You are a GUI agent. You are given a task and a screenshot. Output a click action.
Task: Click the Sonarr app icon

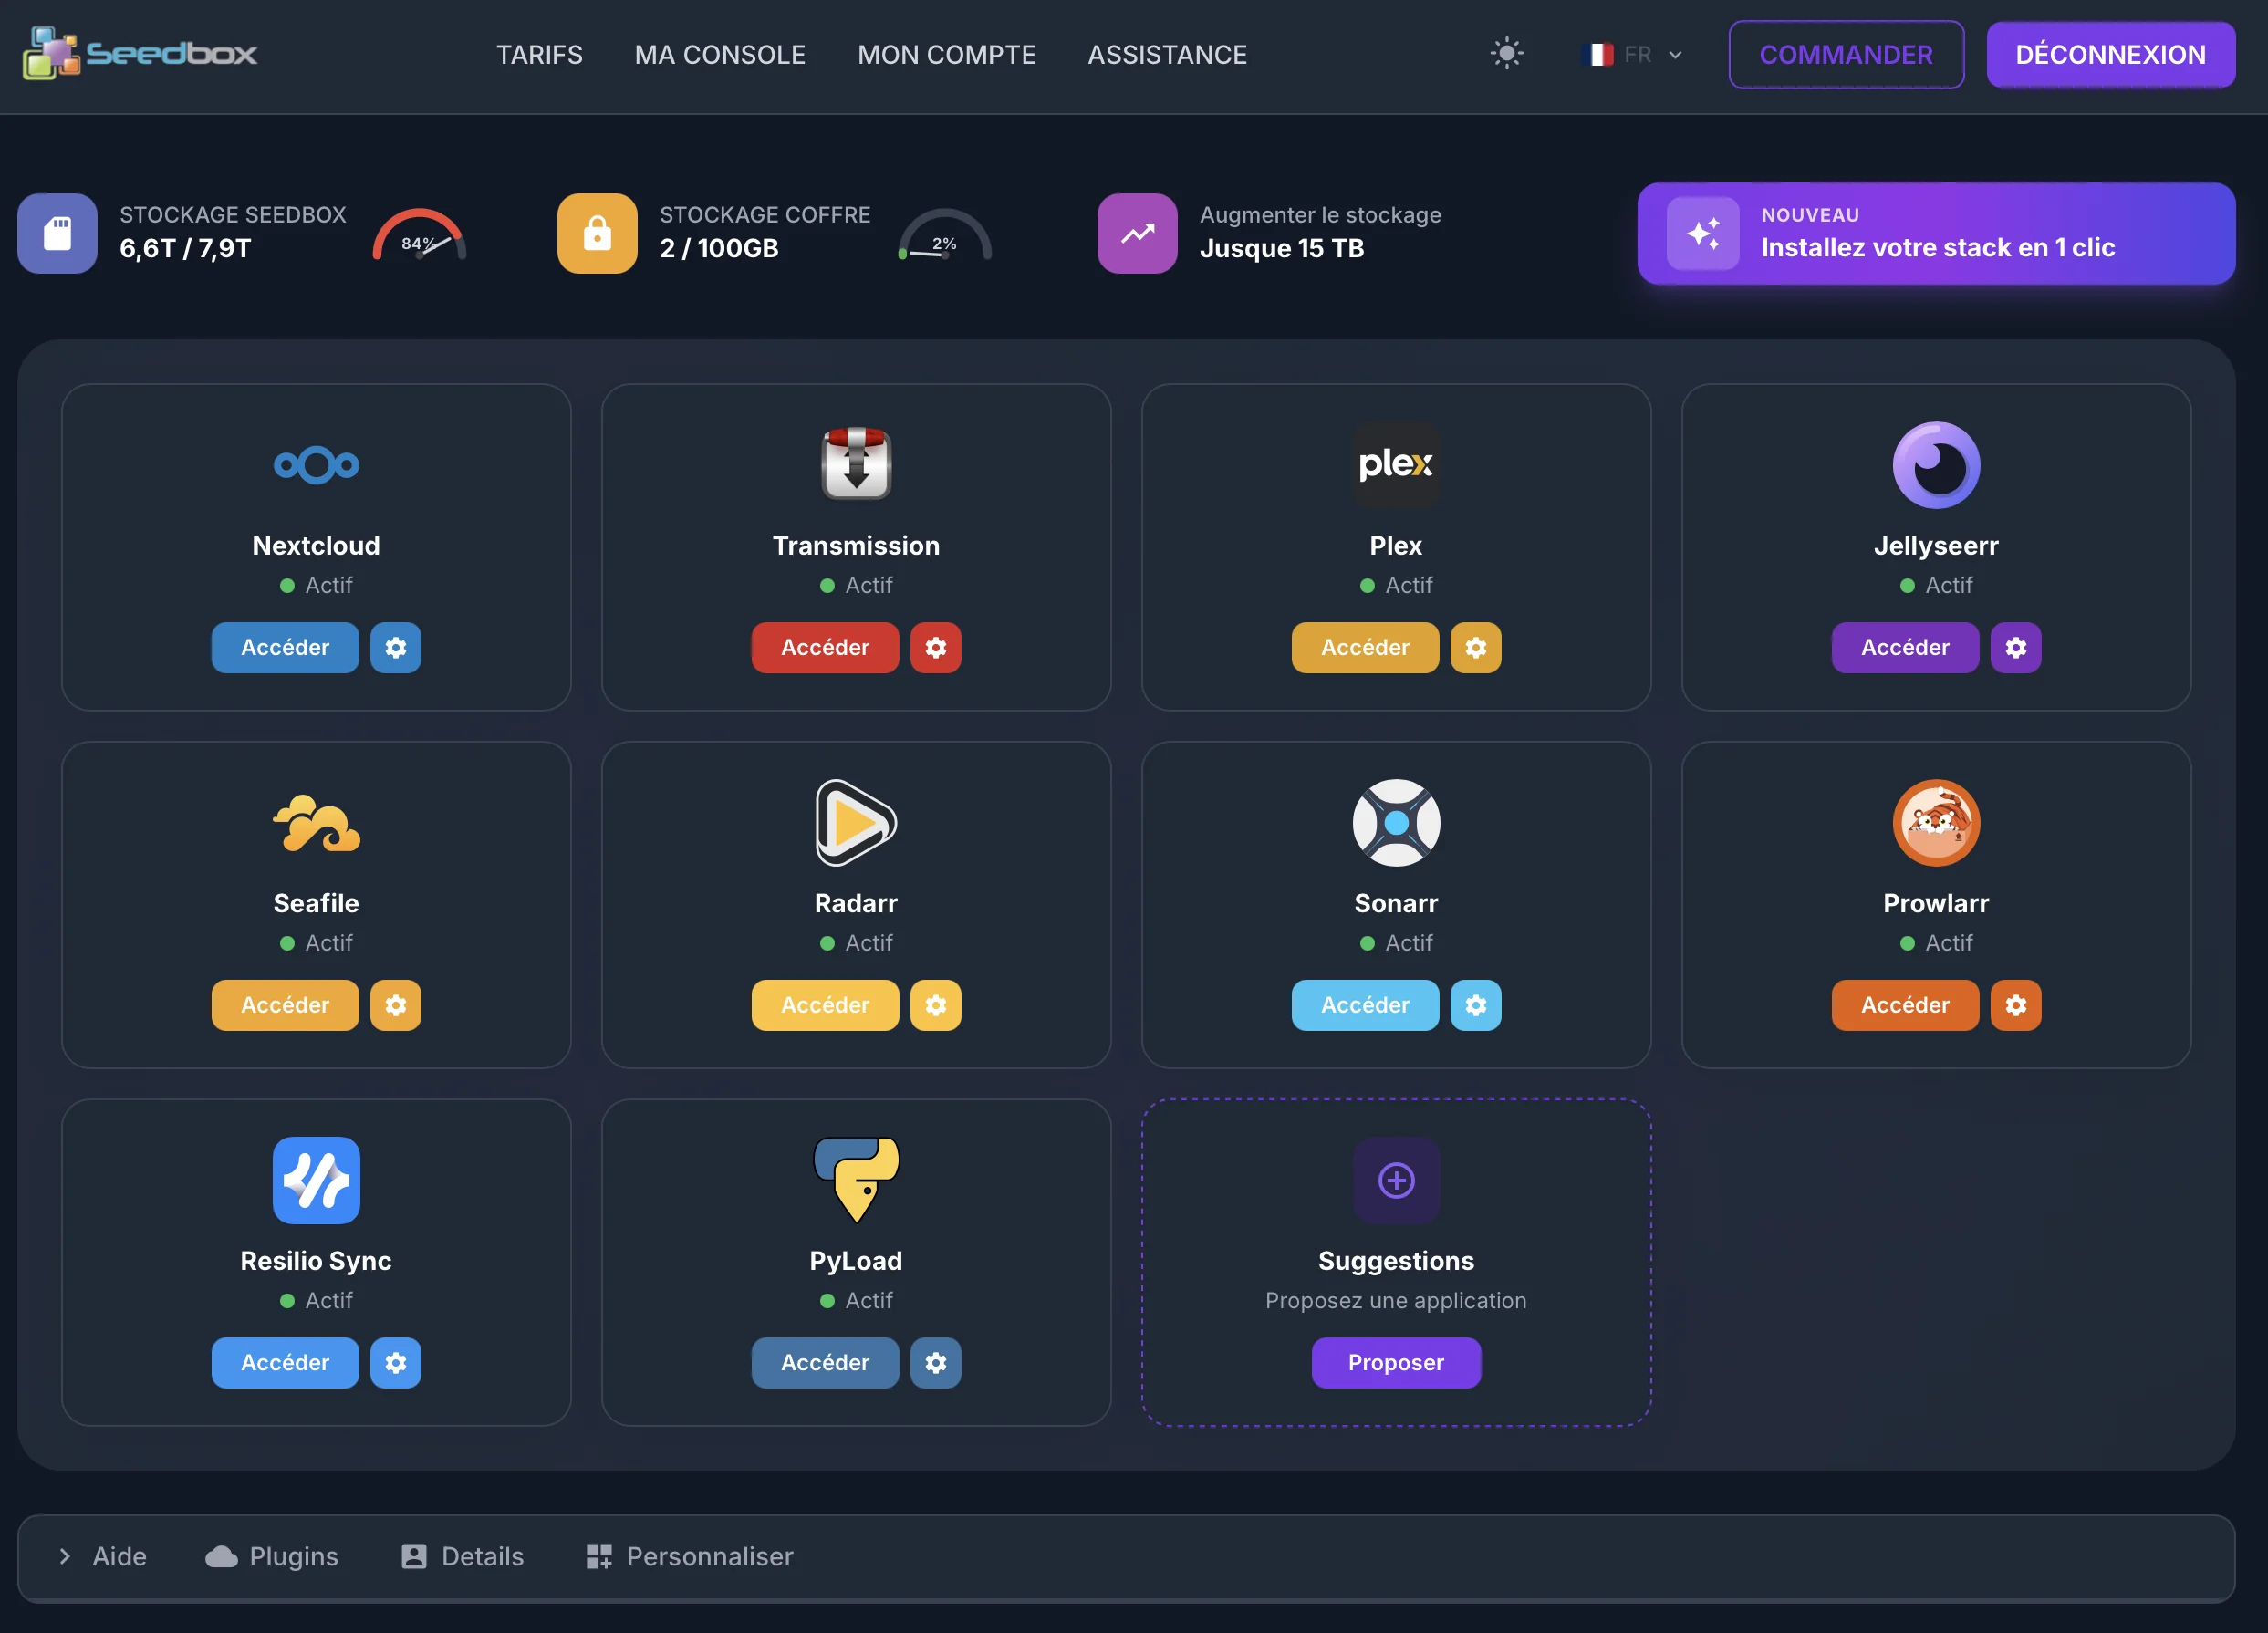(x=1396, y=823)
